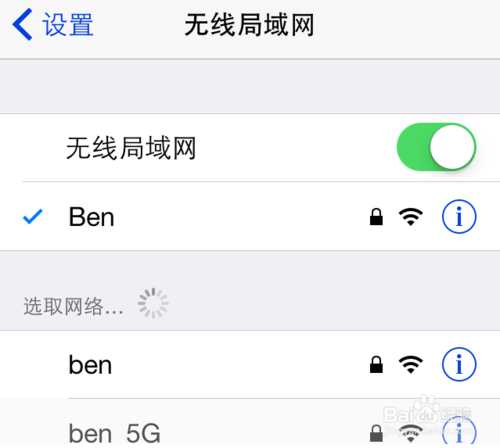Tap the blue checkmark beside Ben
The height and width of the screenshot is (448, 500).
(33, 216)
